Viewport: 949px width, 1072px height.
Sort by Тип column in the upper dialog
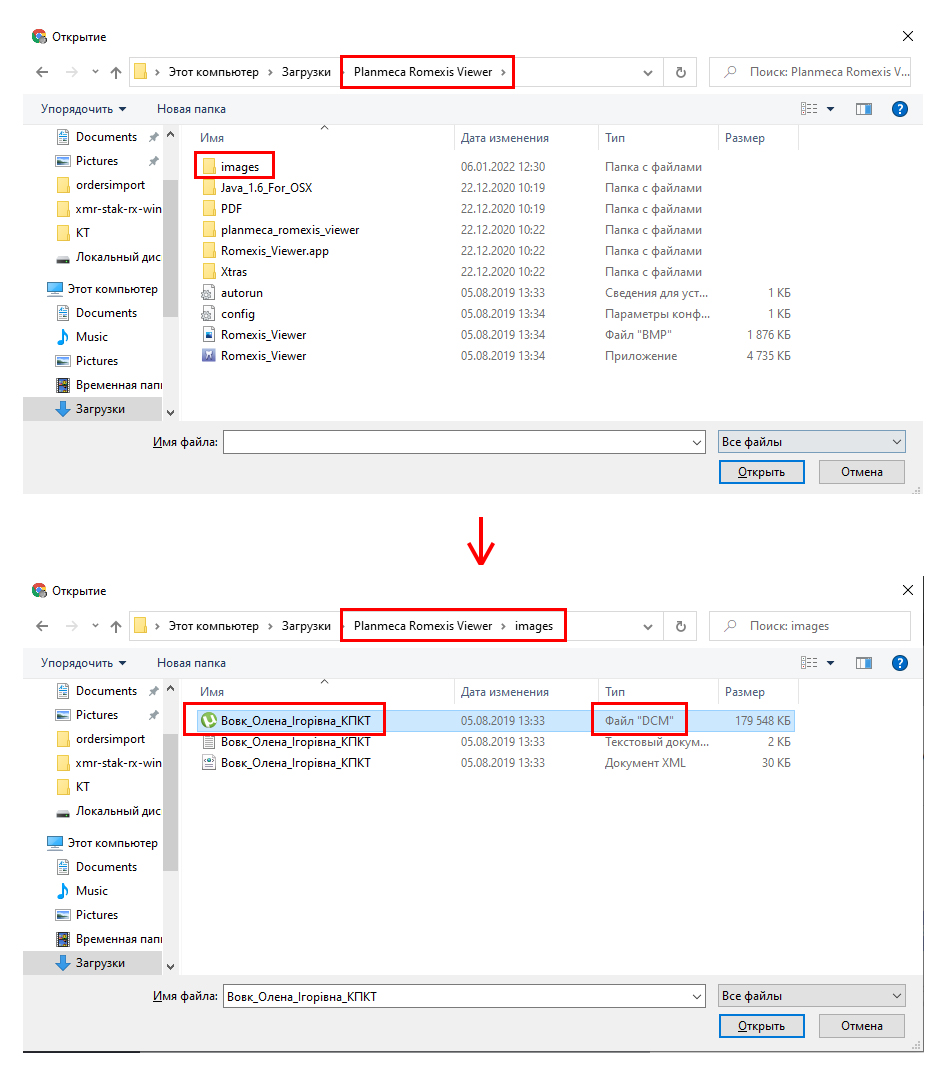point(615,138)
